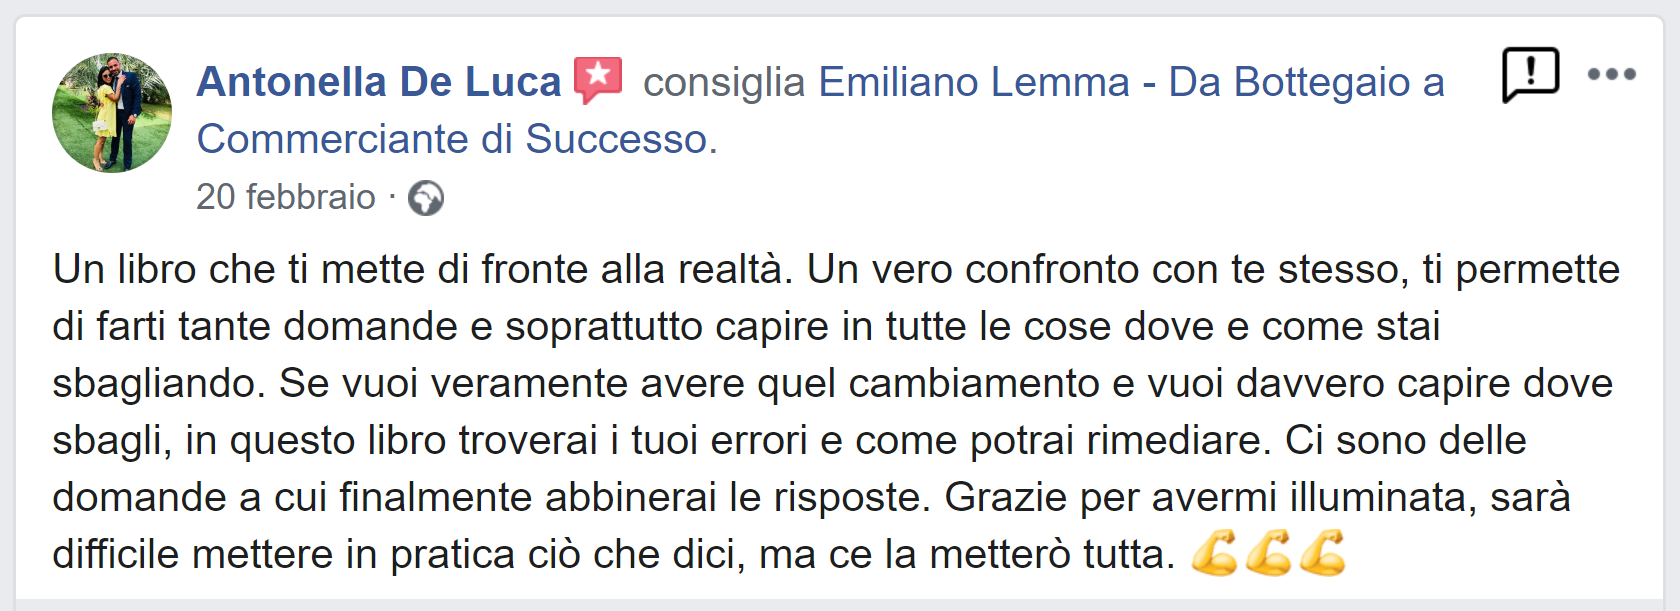The image size is (1680, 611).
Task: Click the sentence starting 'Un libro che ti mette'
Action: tap(423, 269)
